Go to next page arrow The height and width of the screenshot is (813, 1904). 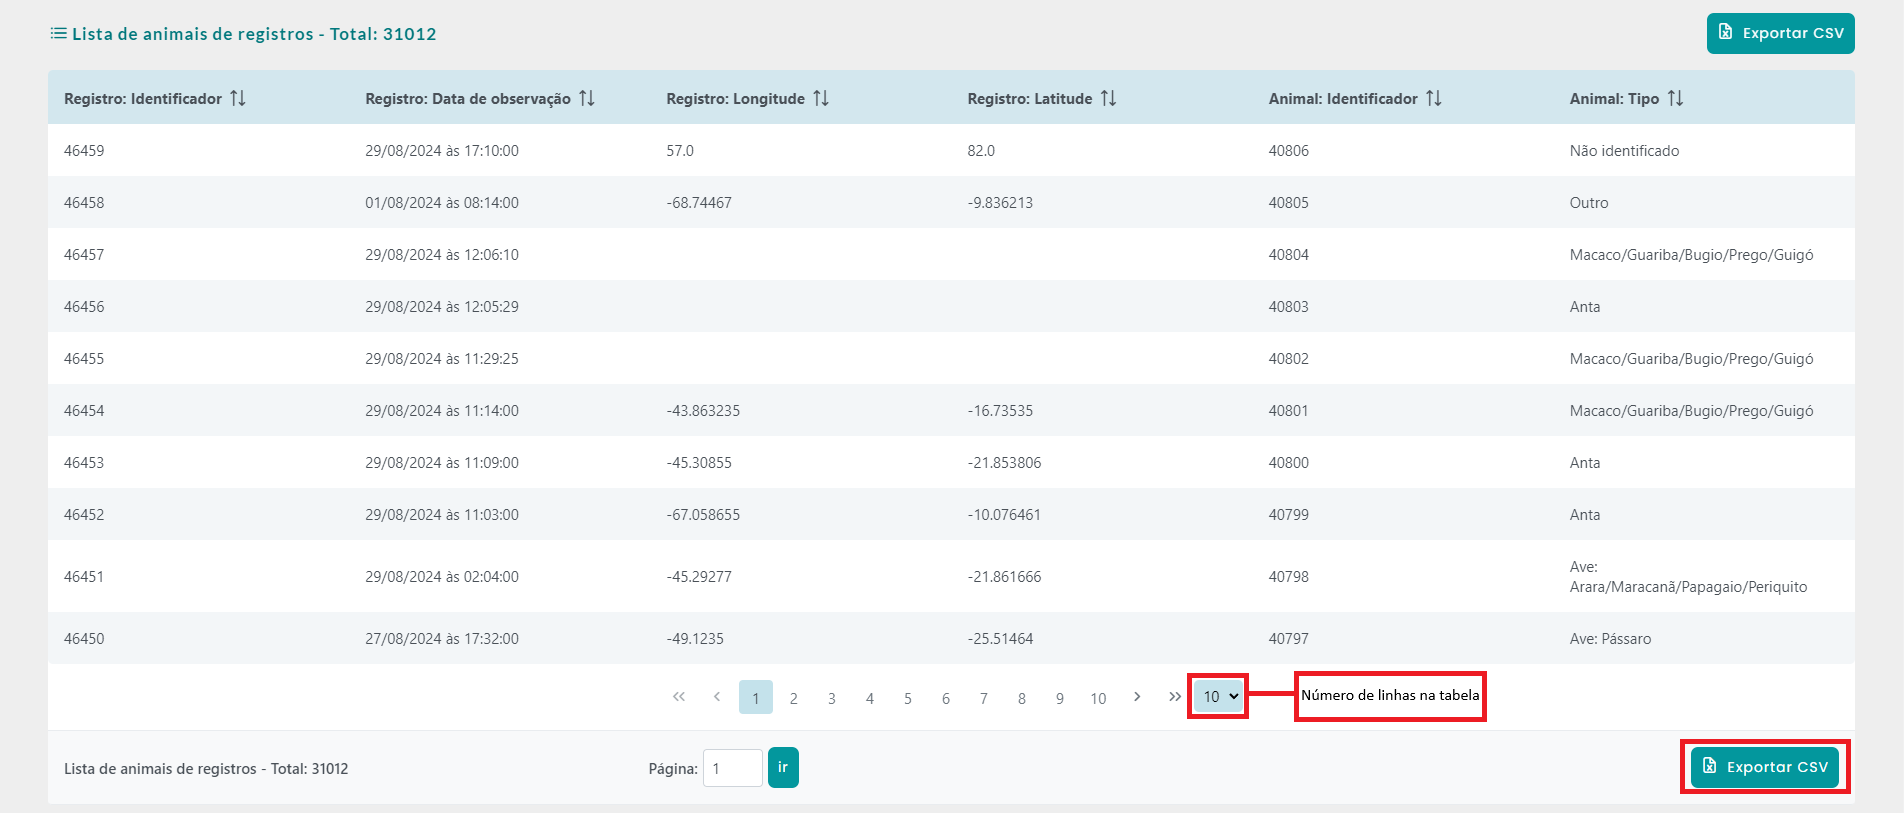pos(1137,697)
